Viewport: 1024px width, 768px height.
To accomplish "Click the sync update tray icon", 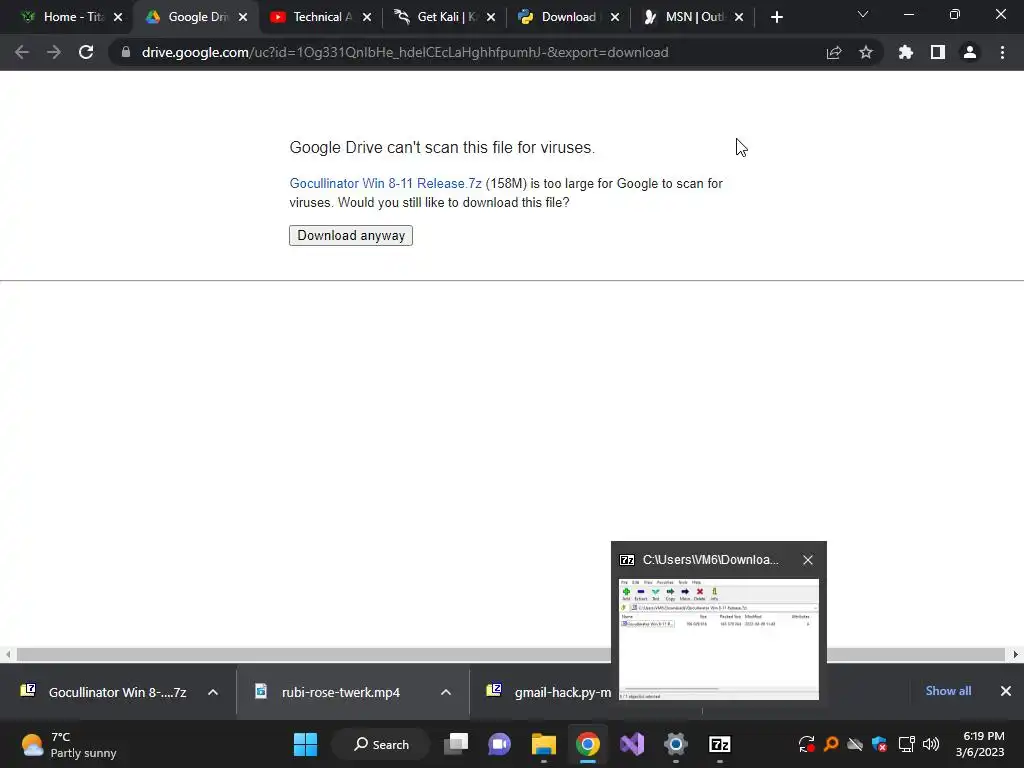I will tap(807, 744).
